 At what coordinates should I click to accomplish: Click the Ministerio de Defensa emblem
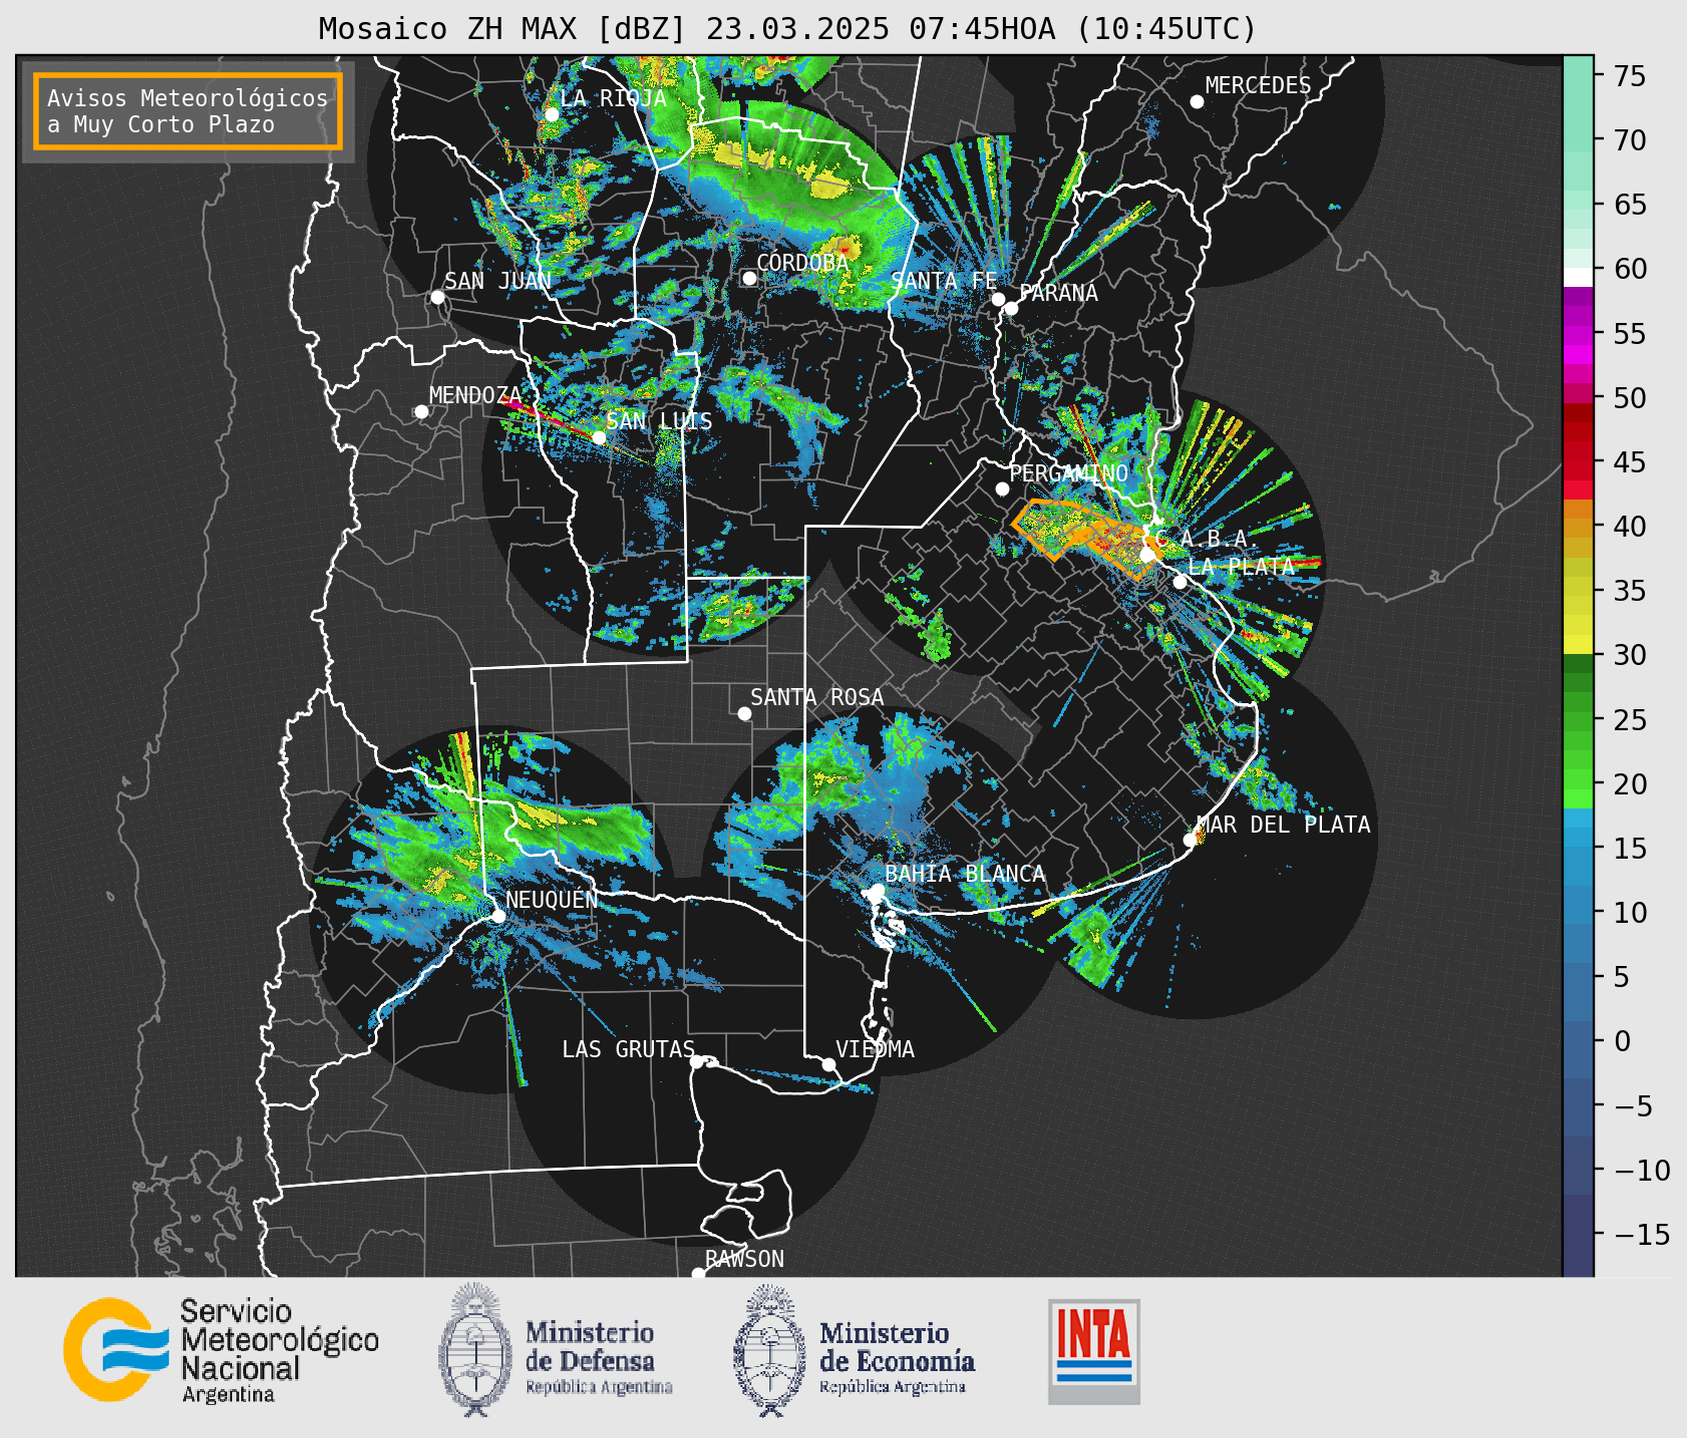pyautogui.click(x=475, y=1350)
